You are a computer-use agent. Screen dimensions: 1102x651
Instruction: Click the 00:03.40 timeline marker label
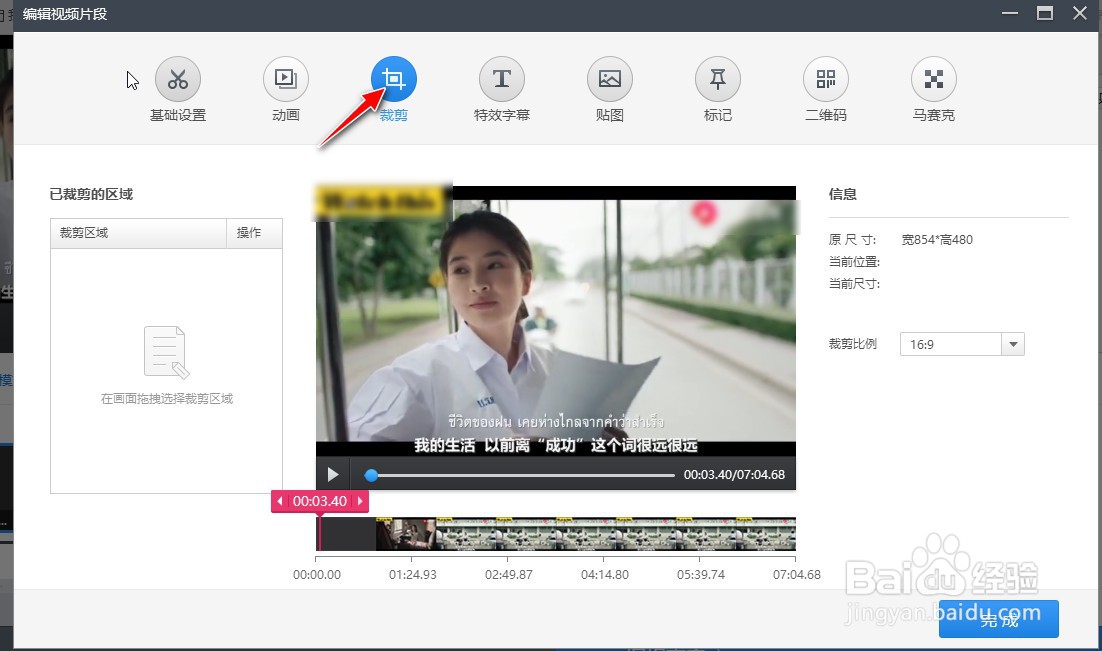[x=320, y=501]
